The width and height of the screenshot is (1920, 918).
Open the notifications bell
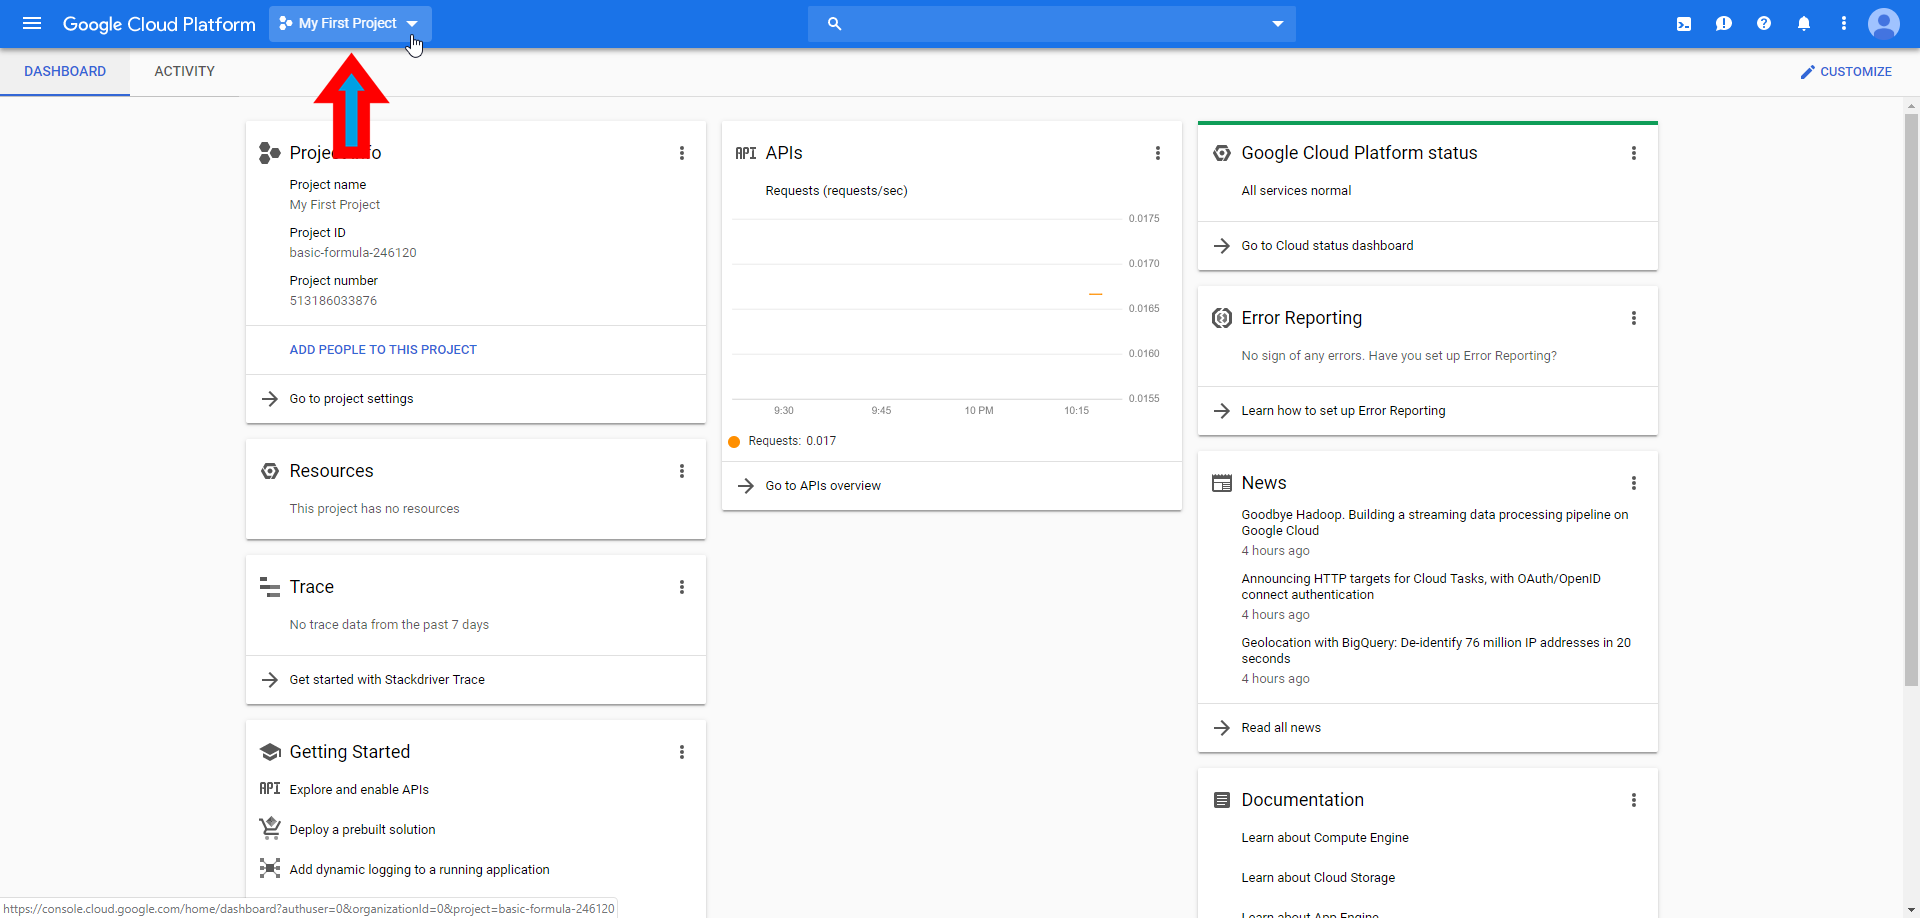(1804, 24)
